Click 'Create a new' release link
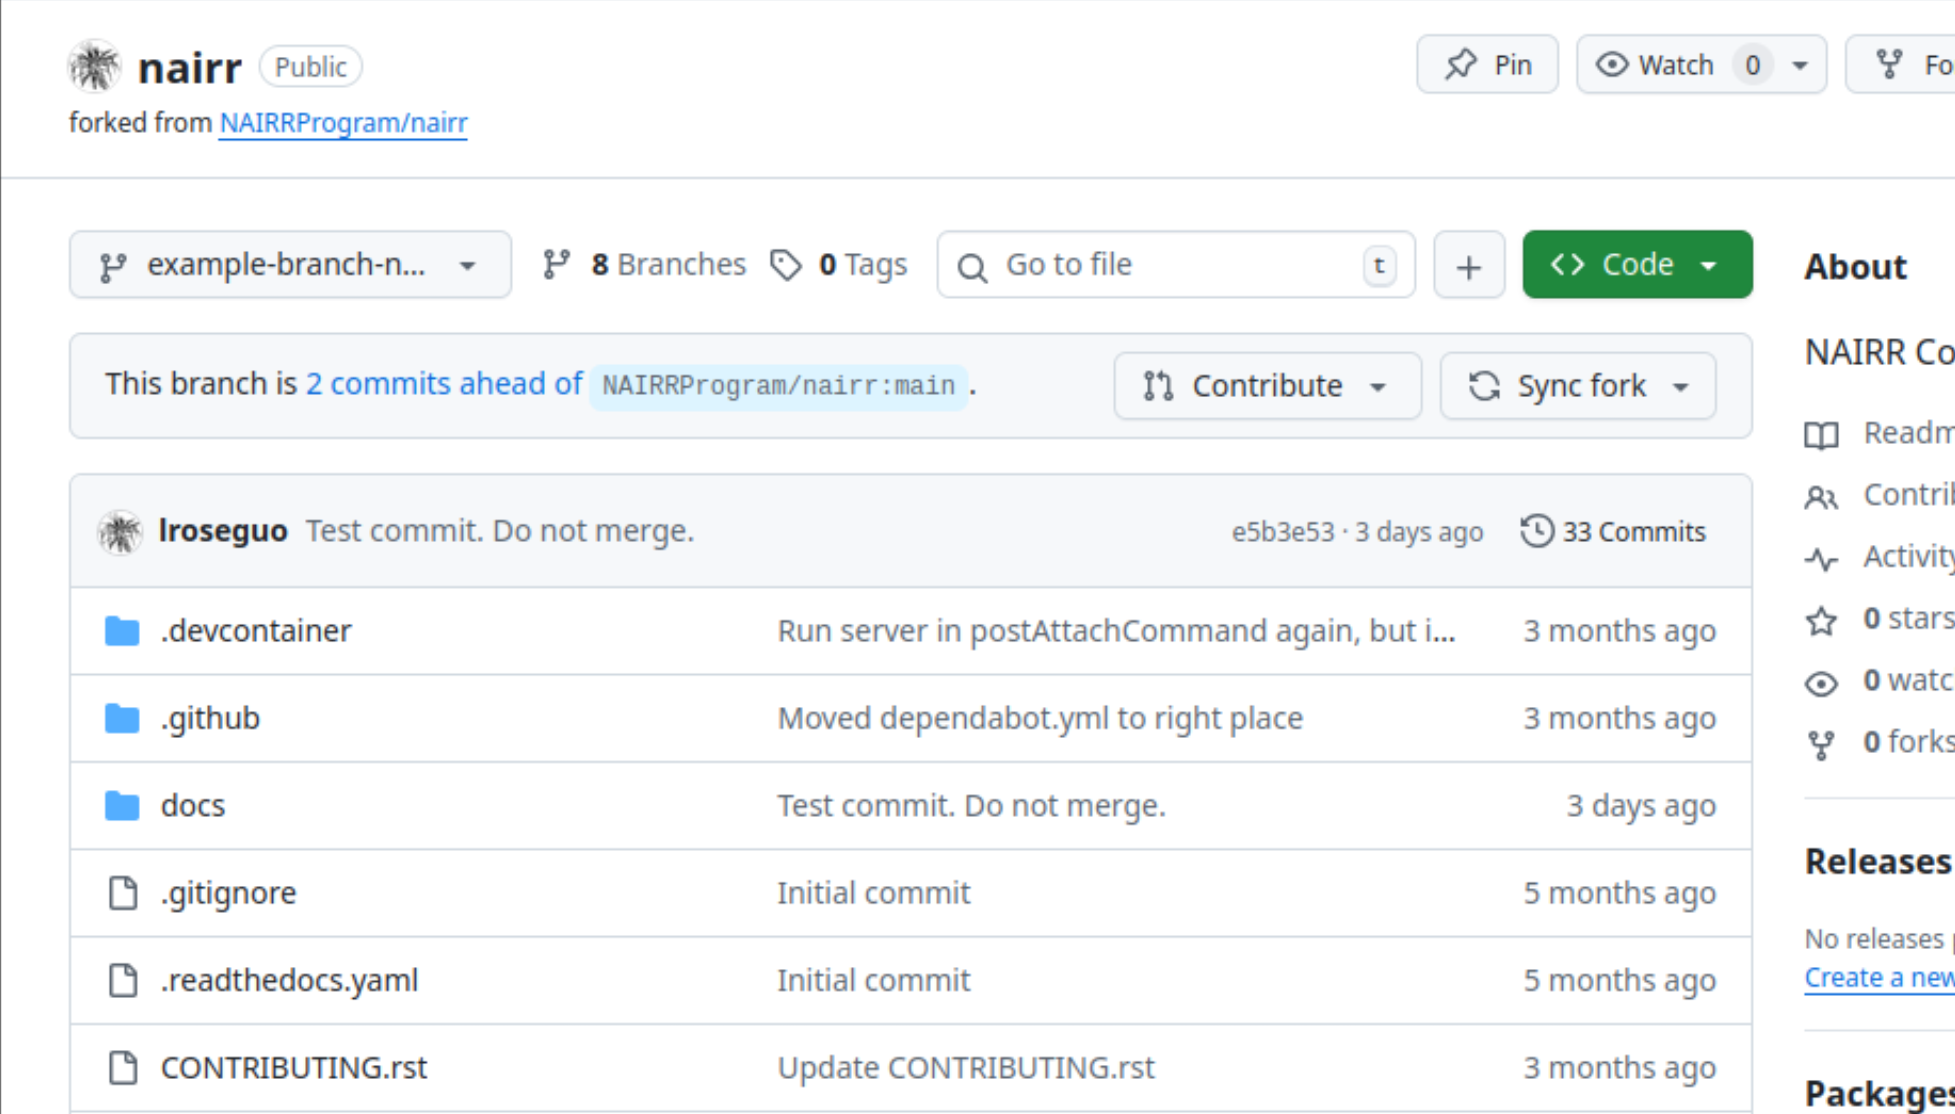This screenshot has height=1114, width=1955. pos(1879,977)
